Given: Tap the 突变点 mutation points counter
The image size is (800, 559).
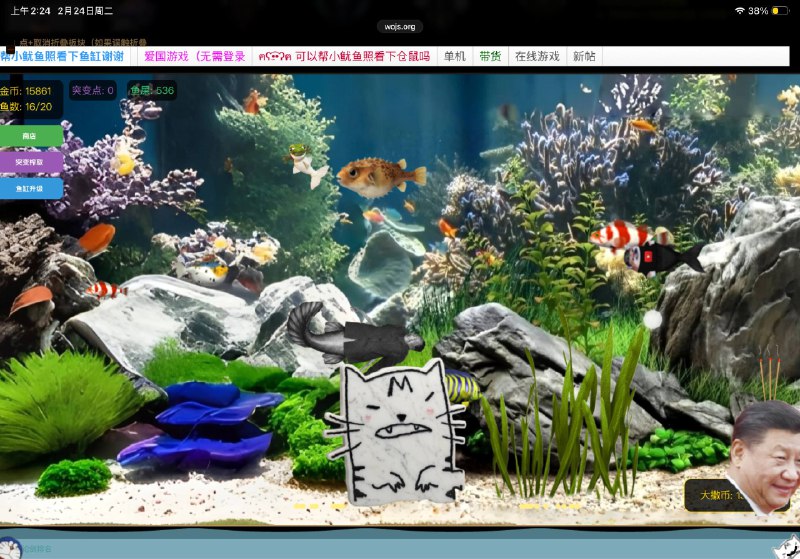Looking at the screenshot, I should (92, 91).
